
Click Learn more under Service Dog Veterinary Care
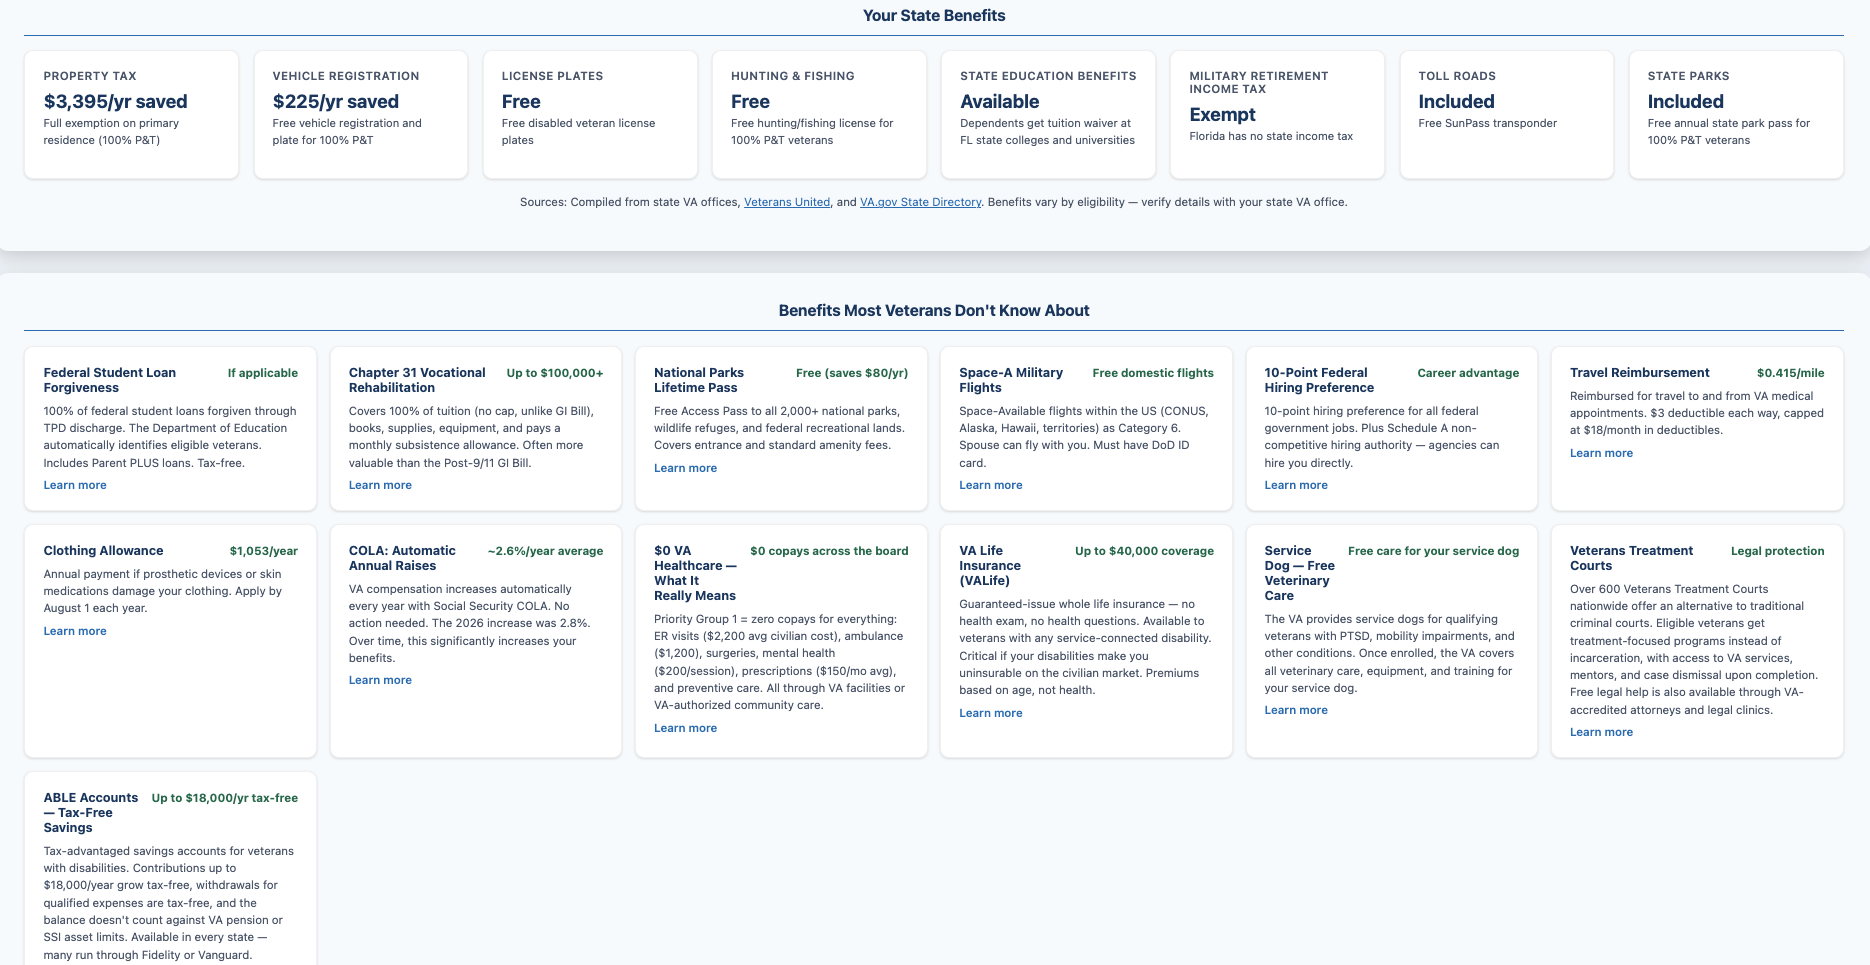(x=1296, y=710)
